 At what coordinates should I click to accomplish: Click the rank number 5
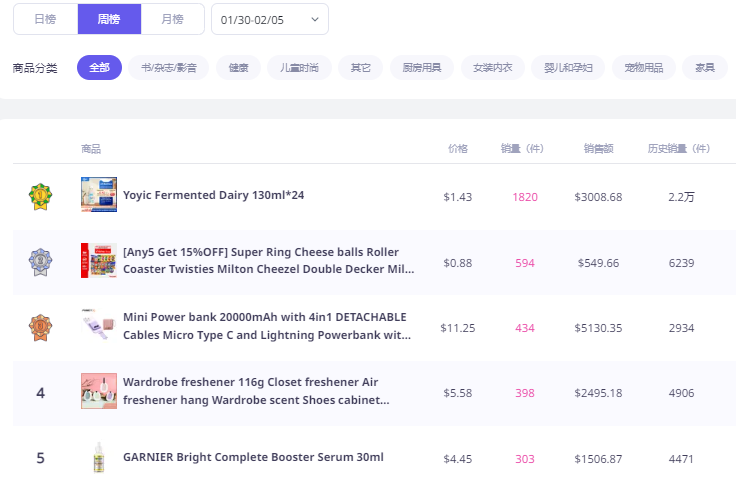pyautogui.click(x=40, y=458)
